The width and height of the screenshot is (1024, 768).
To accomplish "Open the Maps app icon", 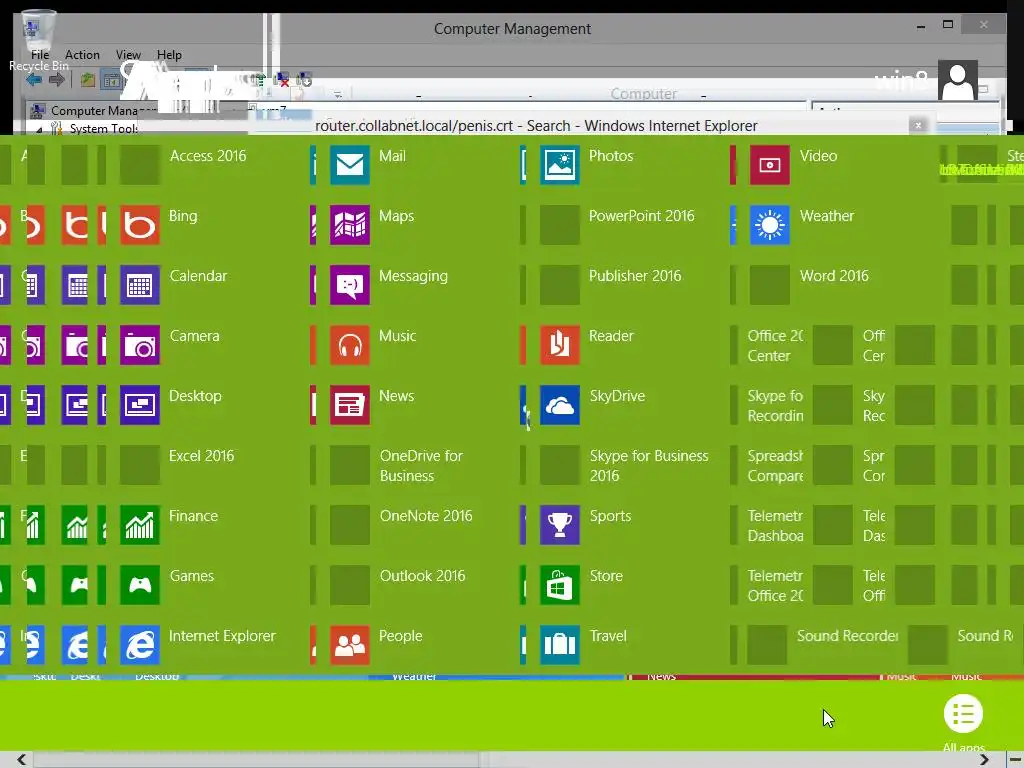I will (349, 225).
